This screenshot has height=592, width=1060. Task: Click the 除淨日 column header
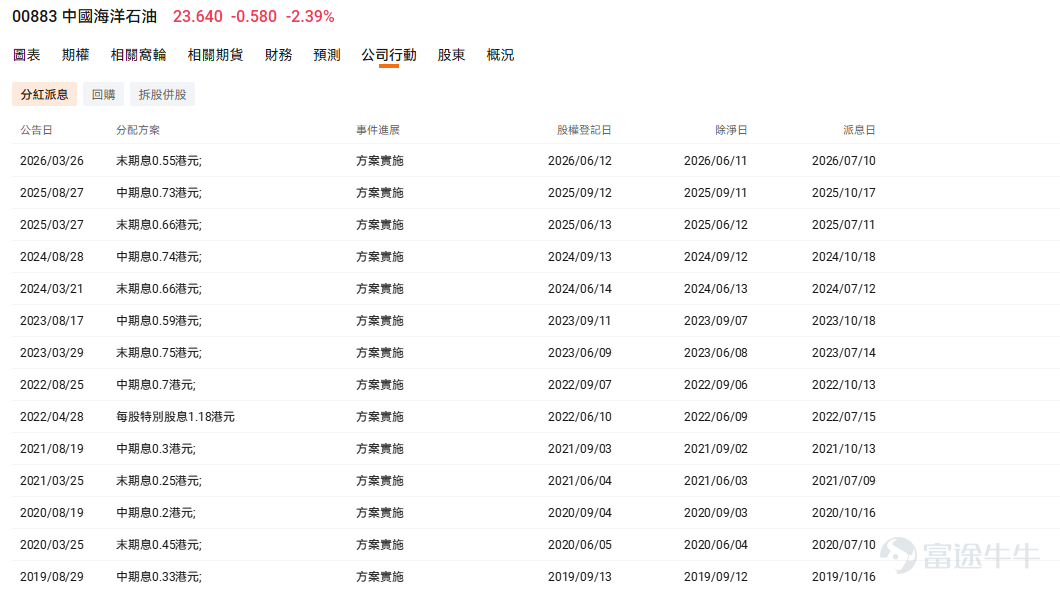[731, 130]
